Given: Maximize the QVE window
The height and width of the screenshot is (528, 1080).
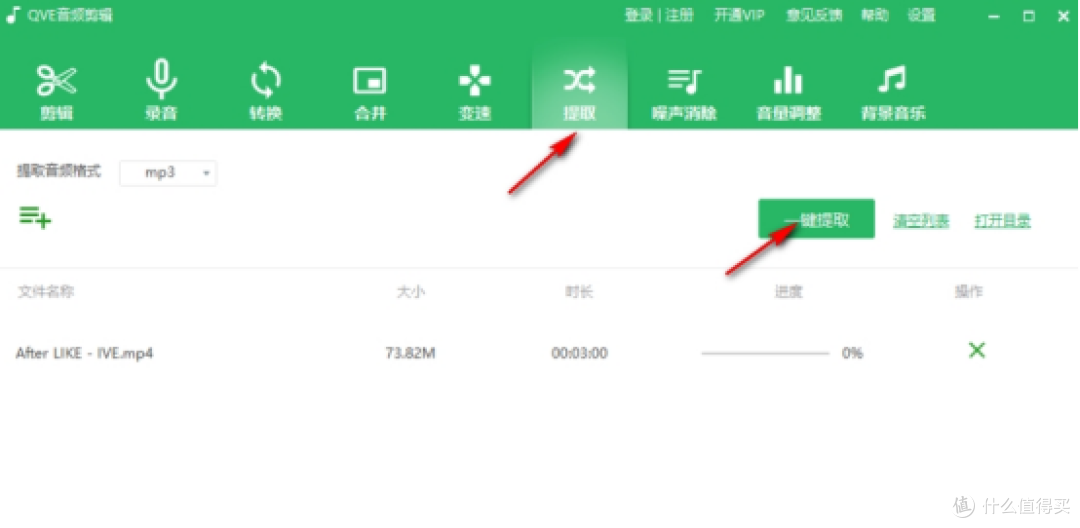Looking at the screenshot, I should 1029,17.
